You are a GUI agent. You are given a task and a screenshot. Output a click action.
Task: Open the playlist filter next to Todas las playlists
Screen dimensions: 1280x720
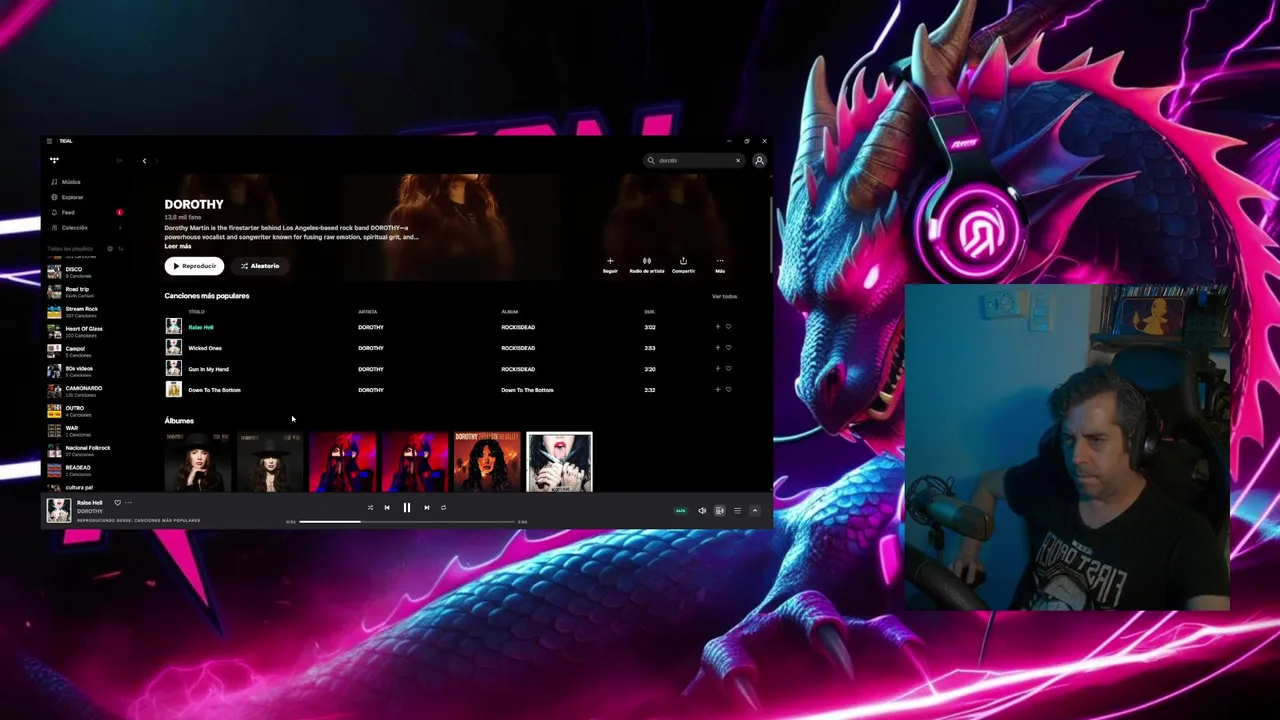pyautogui.click(x=110, y=248)
